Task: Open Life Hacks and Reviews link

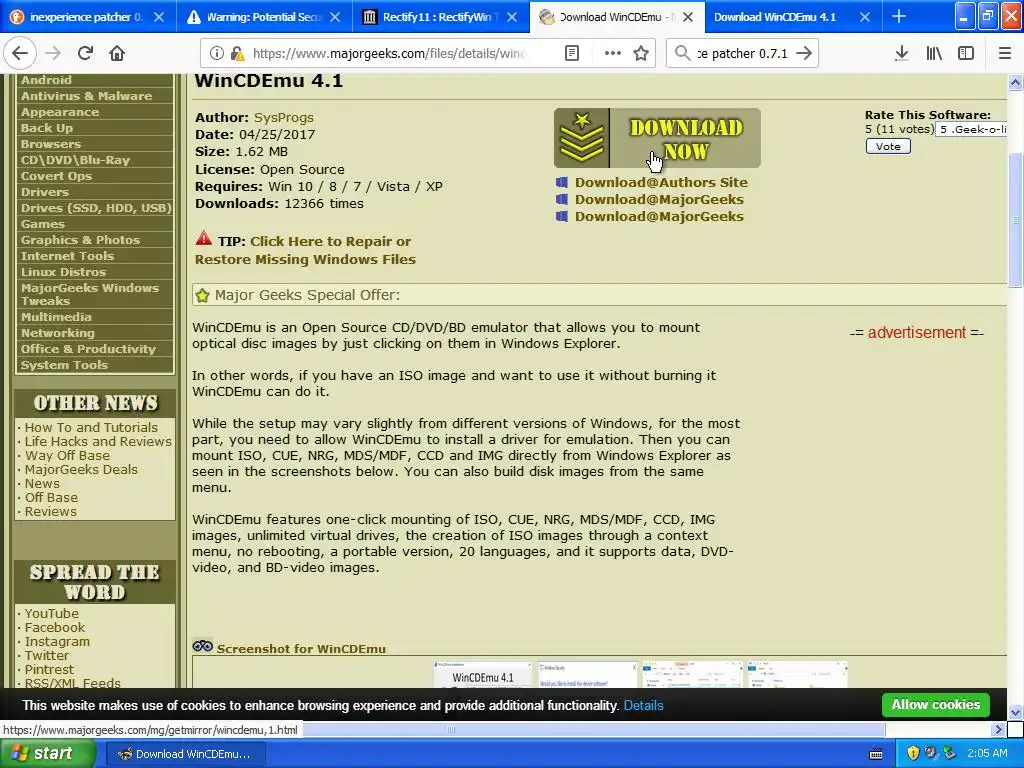Action: [98, 441]
